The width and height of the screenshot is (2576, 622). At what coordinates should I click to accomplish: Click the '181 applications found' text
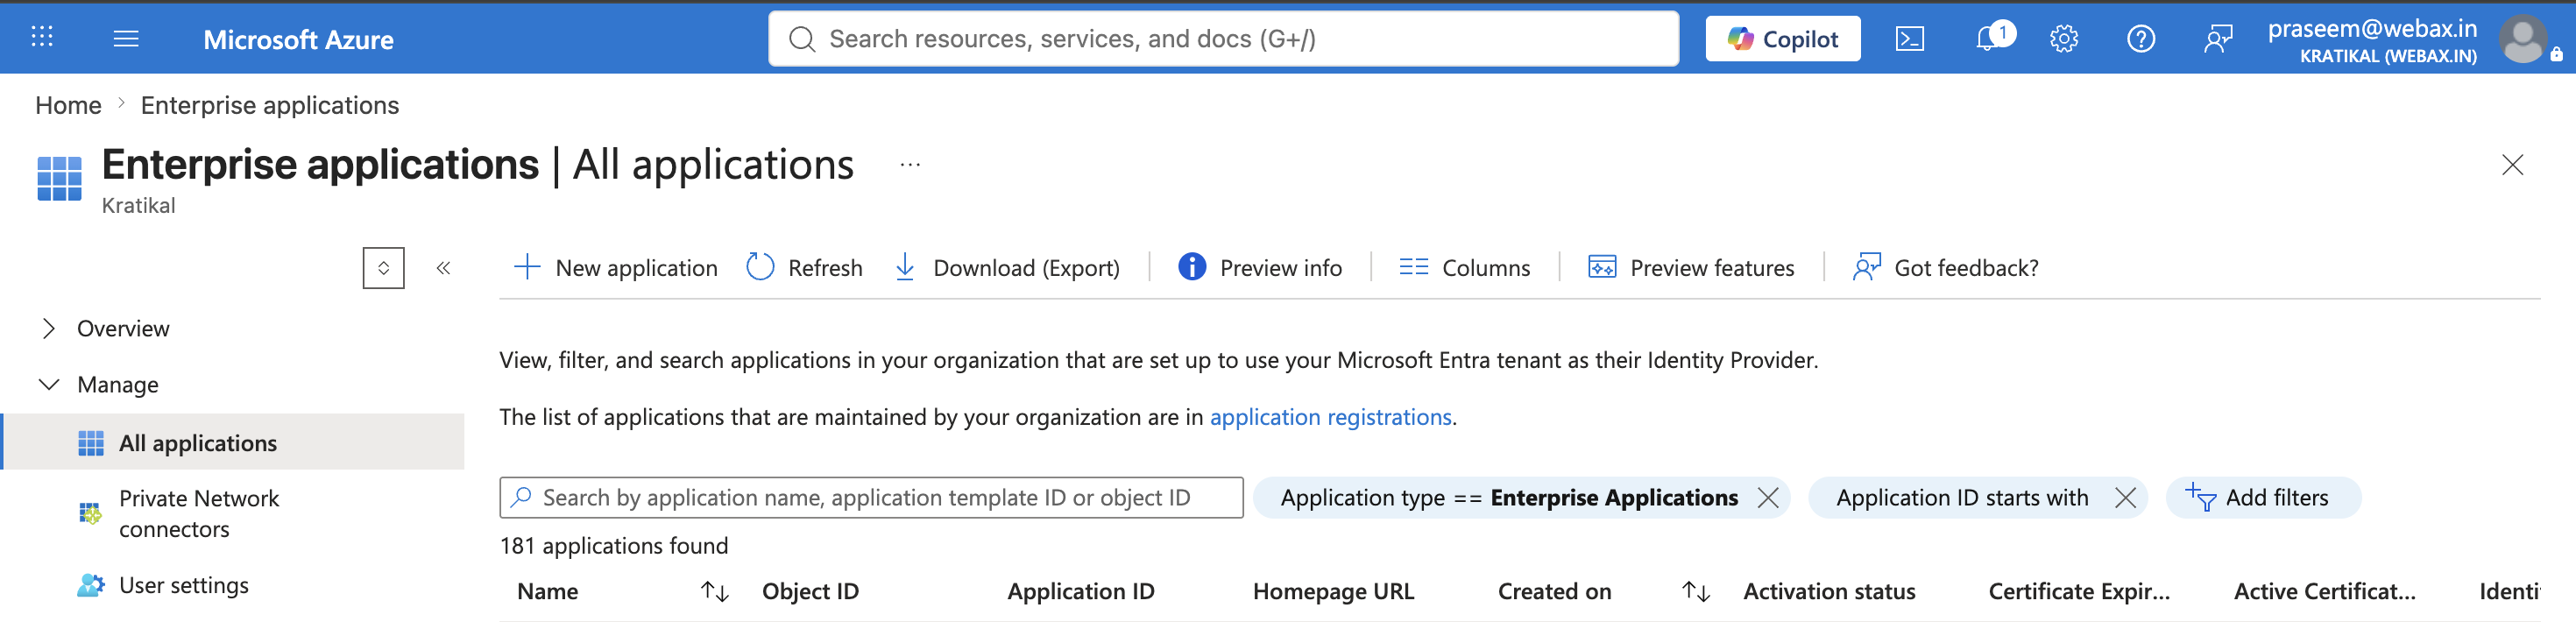[x=614, y=545]
